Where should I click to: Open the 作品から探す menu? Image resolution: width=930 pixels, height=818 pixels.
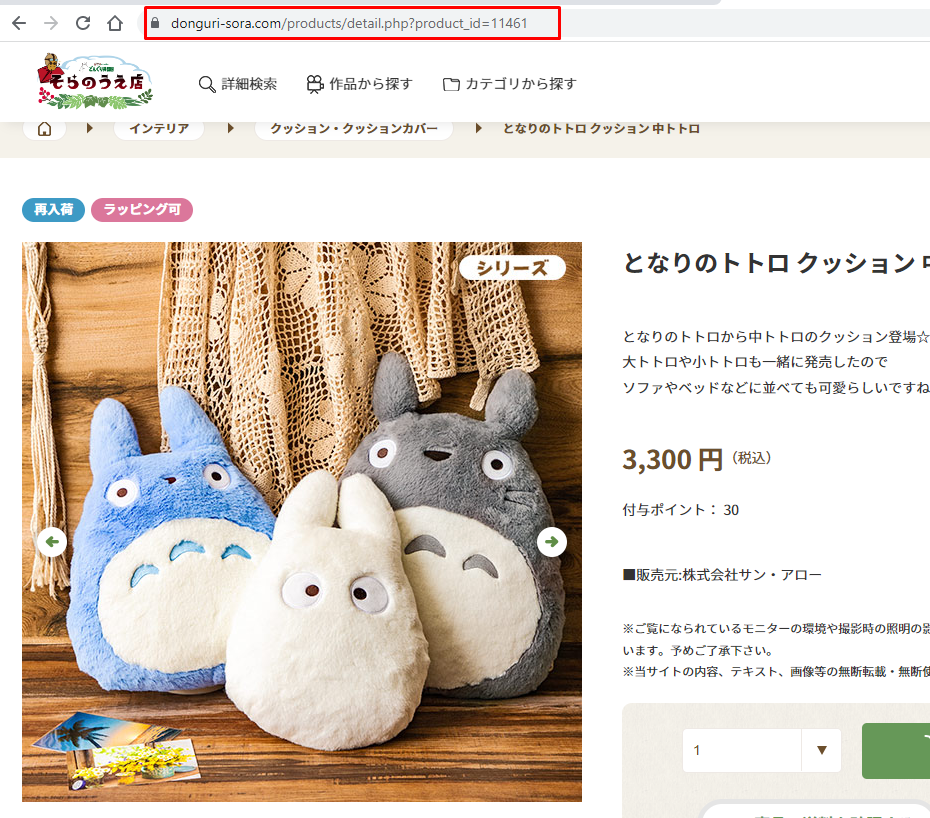tap(371, 84)
